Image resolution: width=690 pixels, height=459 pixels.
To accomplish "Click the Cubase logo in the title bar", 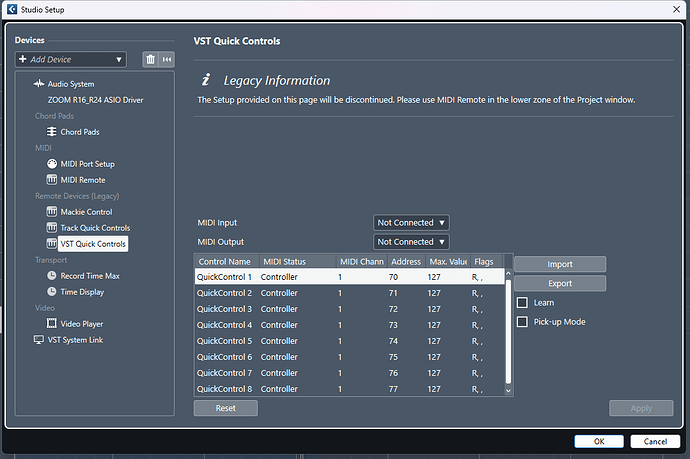I will point(12,9).
